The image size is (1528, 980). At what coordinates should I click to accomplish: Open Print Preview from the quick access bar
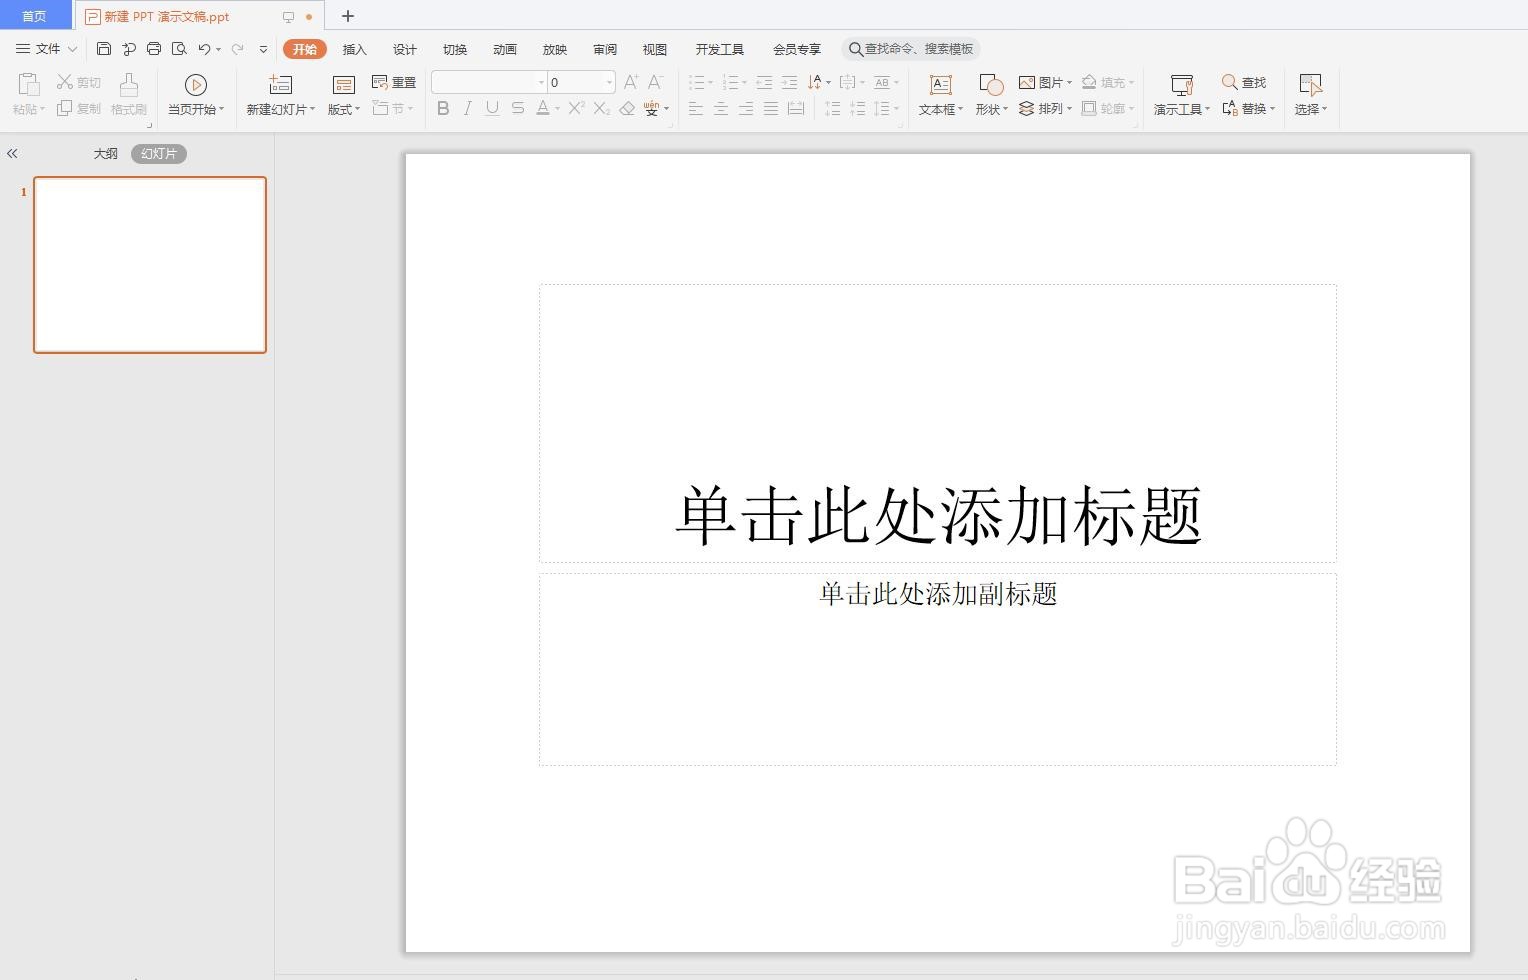(179, 49)
